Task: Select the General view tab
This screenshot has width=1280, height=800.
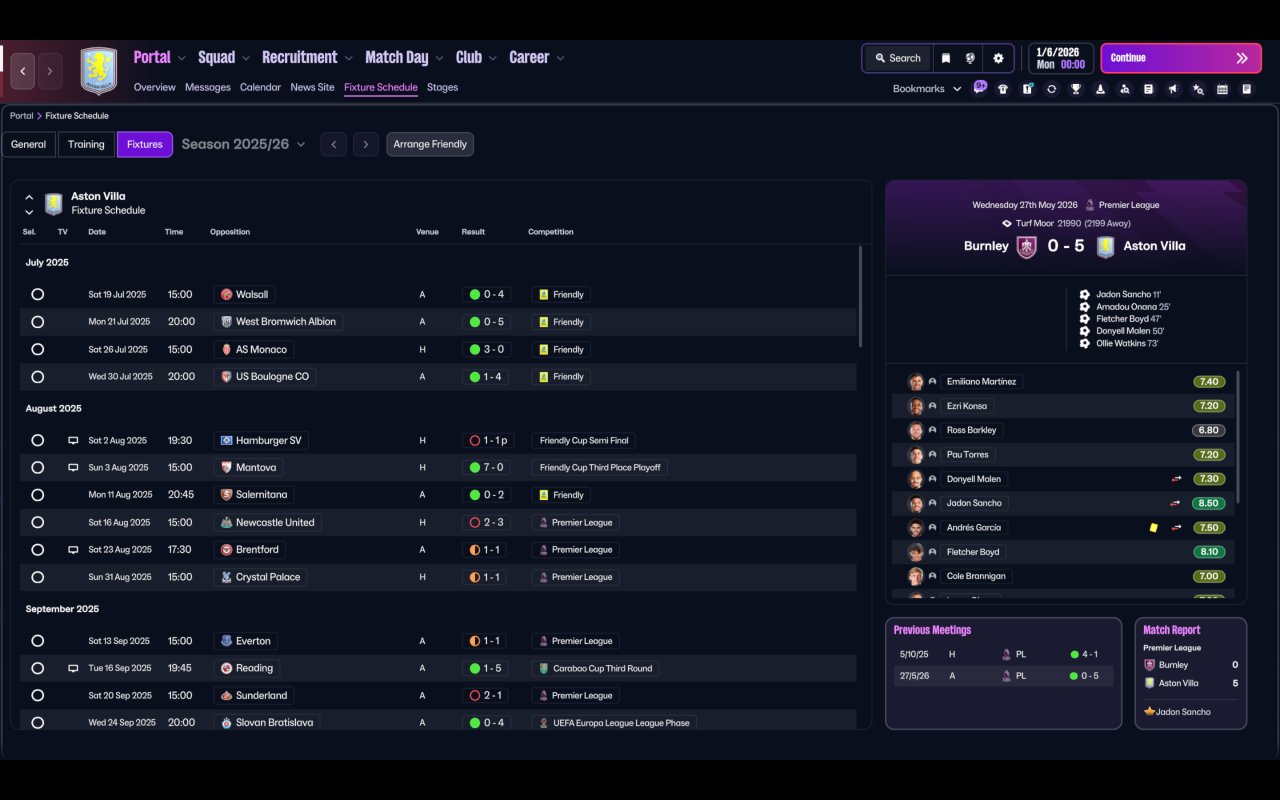Action: pyautogui.click(x=28, y=145)
